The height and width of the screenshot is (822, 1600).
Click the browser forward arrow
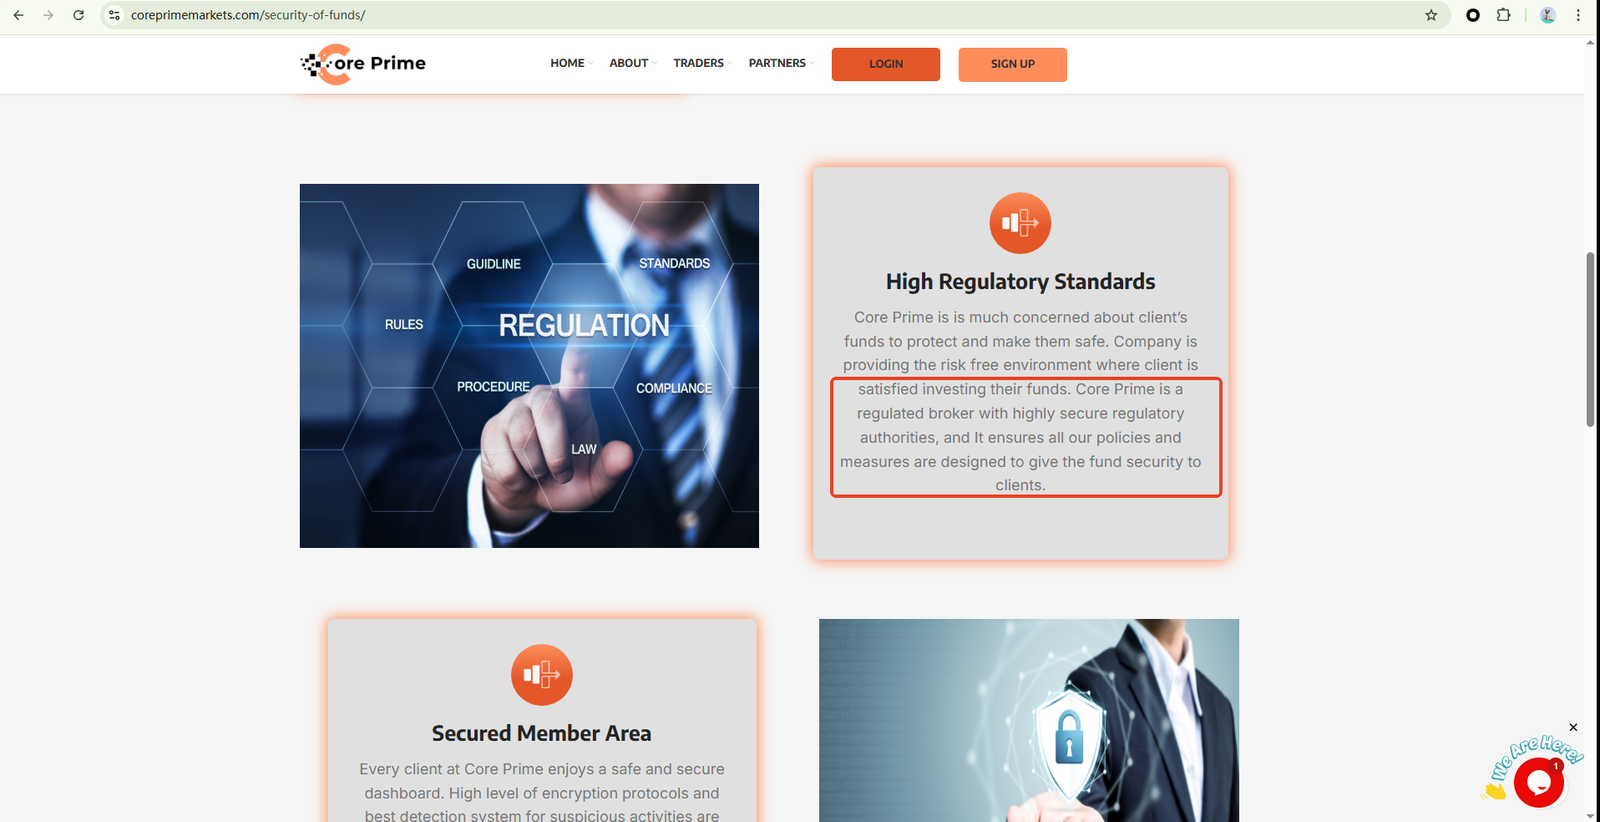[48, 15]
